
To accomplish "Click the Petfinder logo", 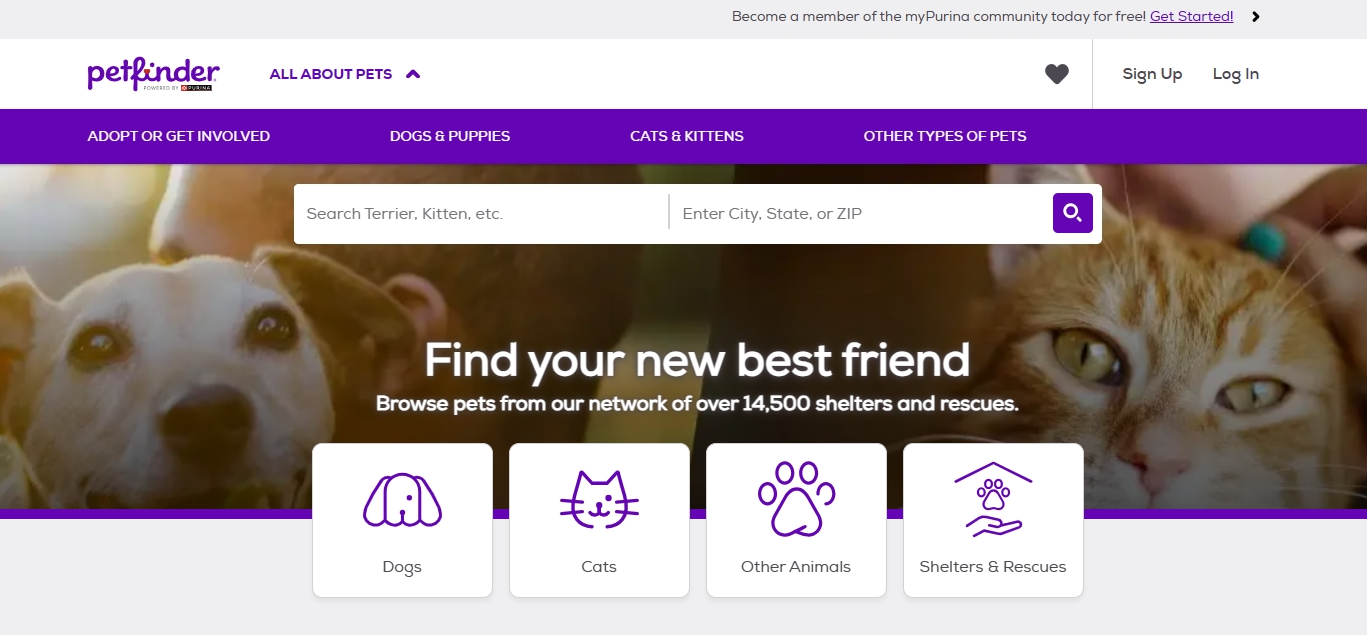I will point(153,74).
